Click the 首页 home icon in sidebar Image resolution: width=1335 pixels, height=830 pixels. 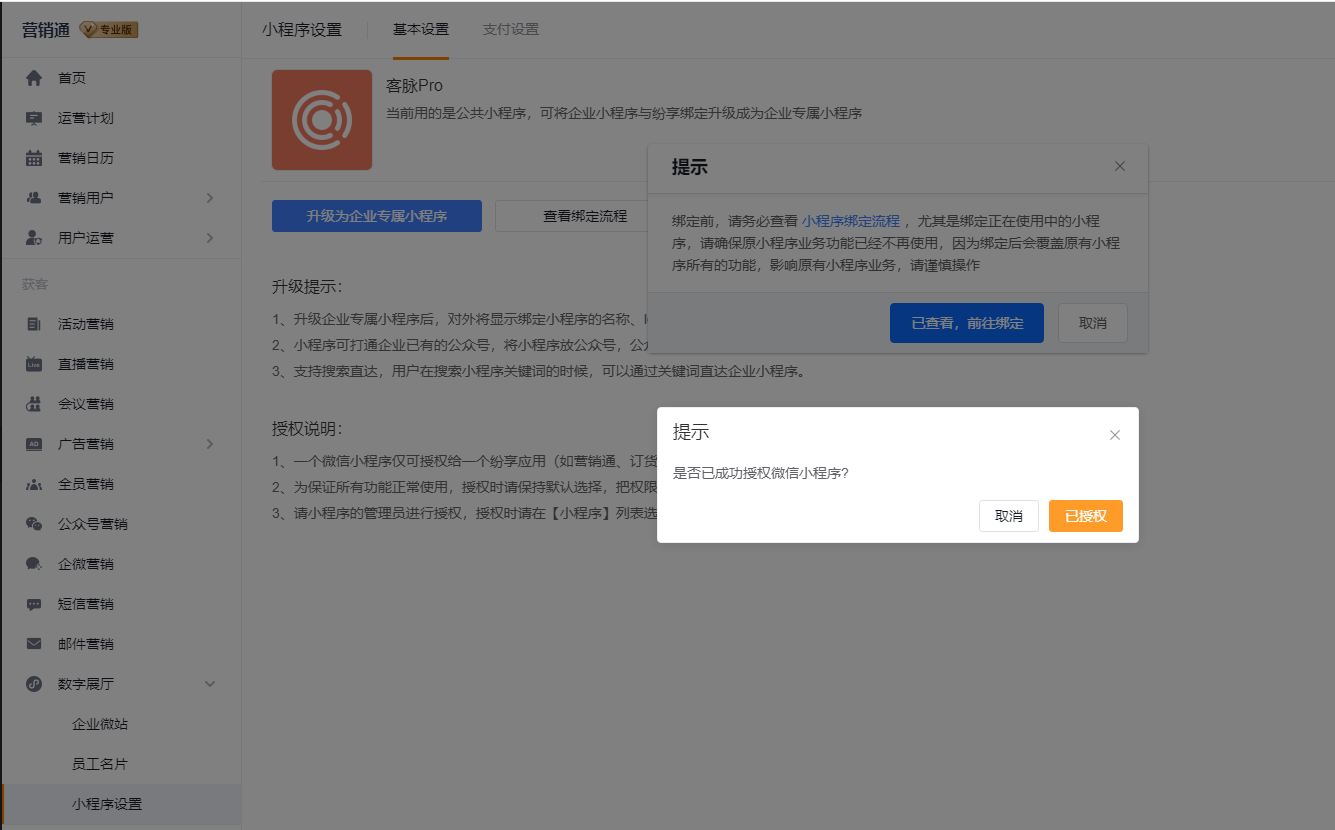[34, 78]
